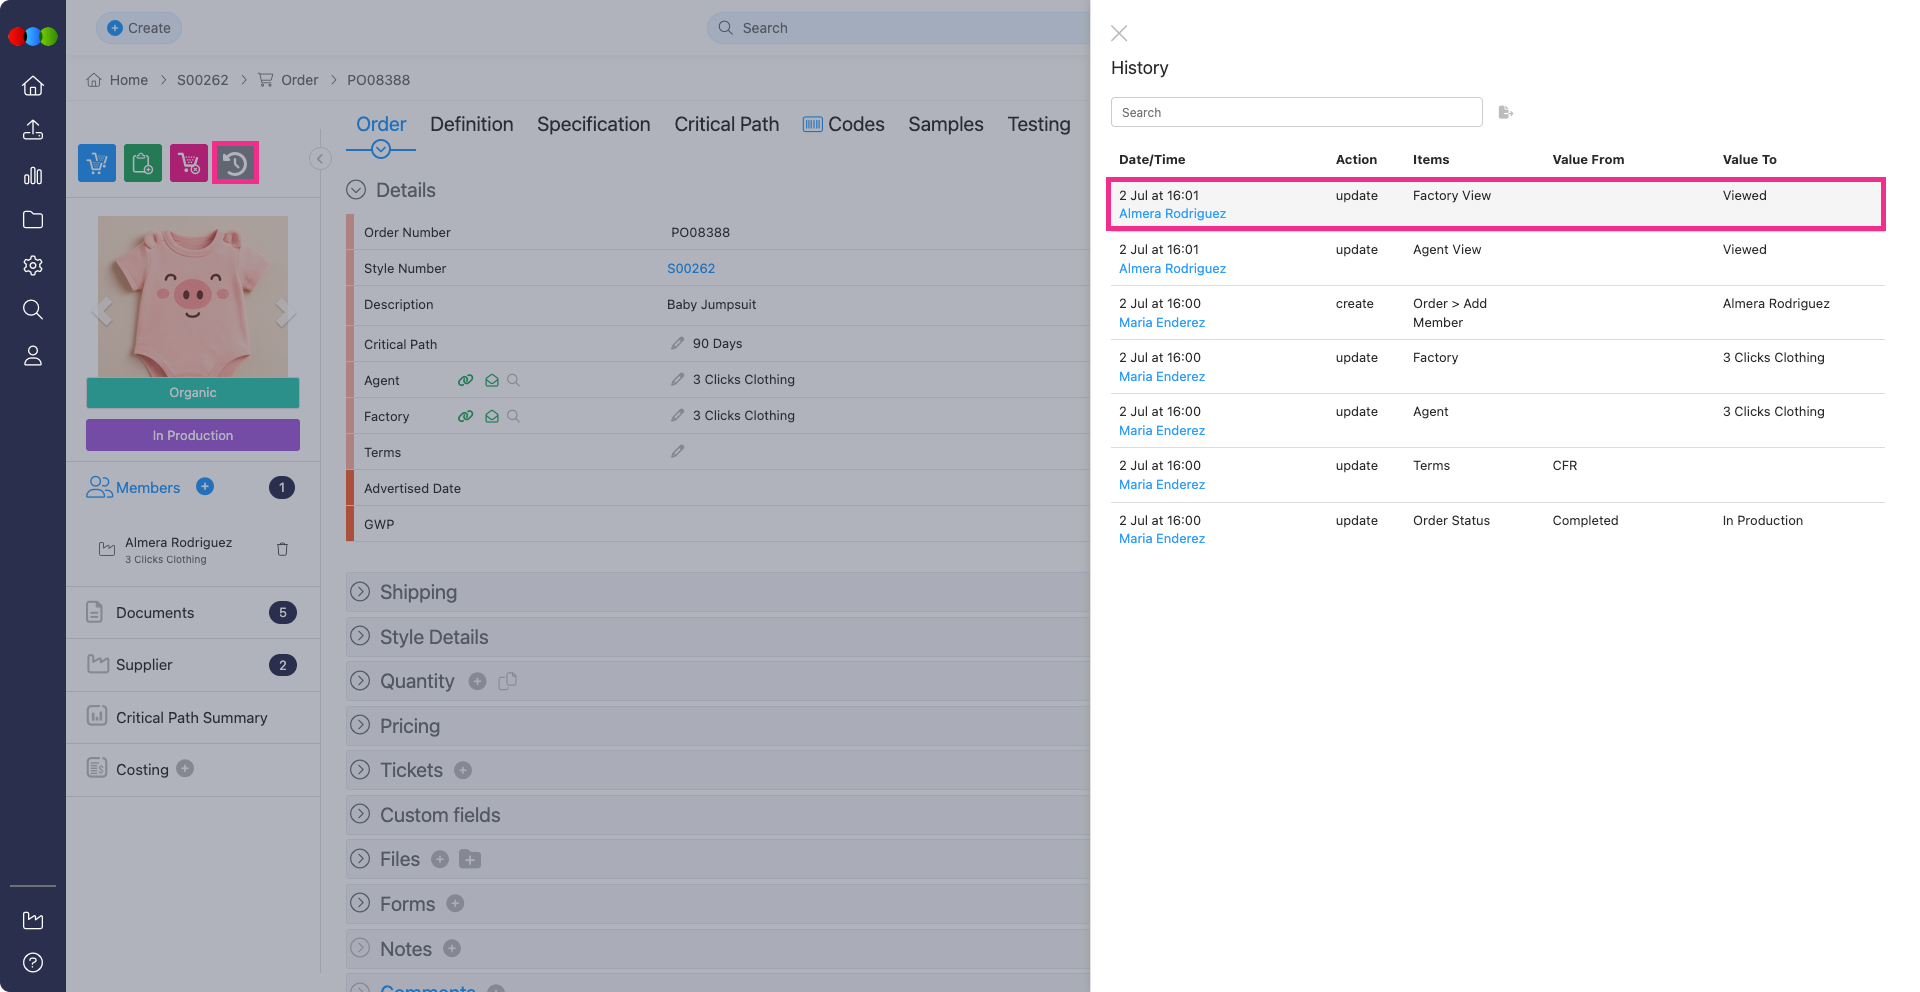Add a member with the plus icon

[205, 487]
